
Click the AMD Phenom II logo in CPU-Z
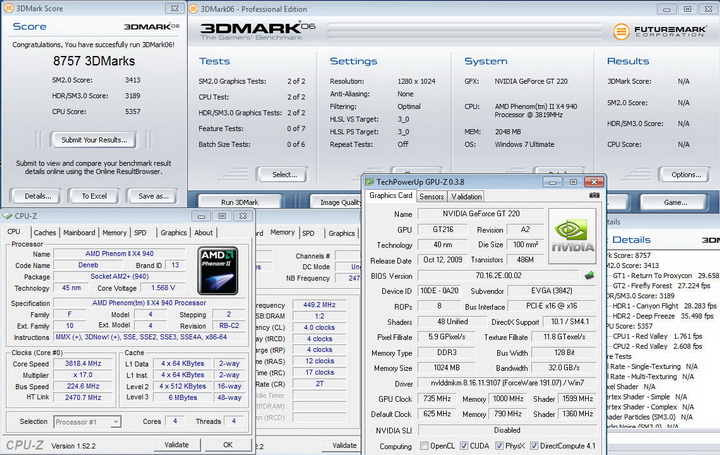pos(218,270)
